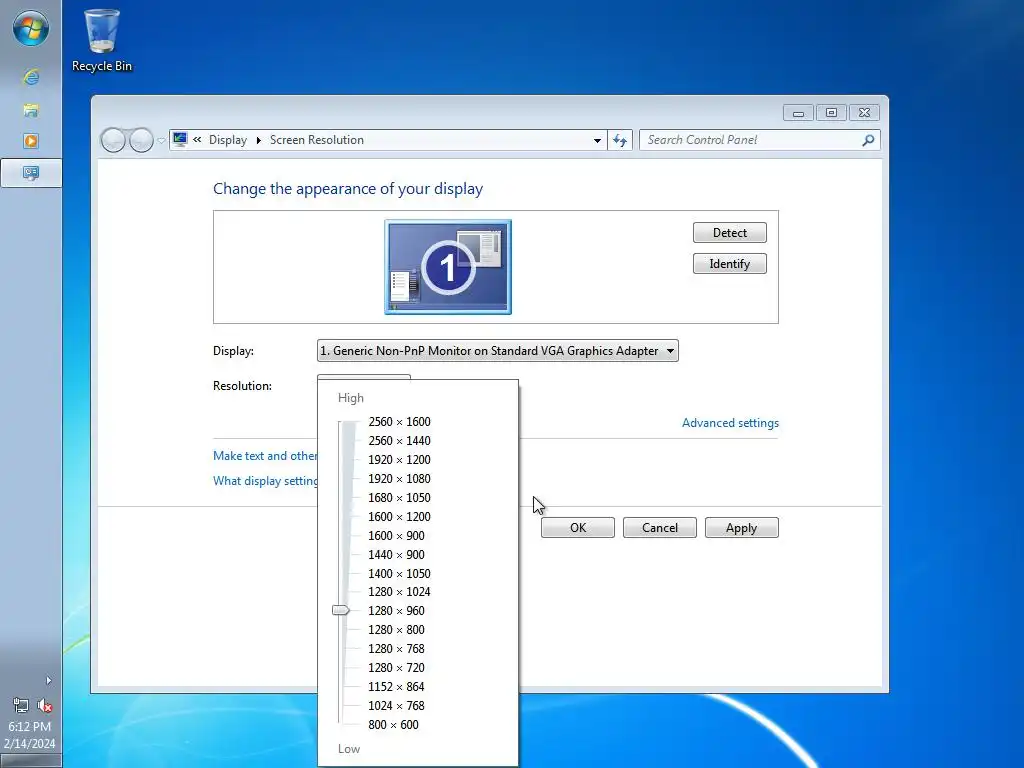1024x768 pixels.
Task: Choose 1440 × 900 resolution
Action: (396, 554)
